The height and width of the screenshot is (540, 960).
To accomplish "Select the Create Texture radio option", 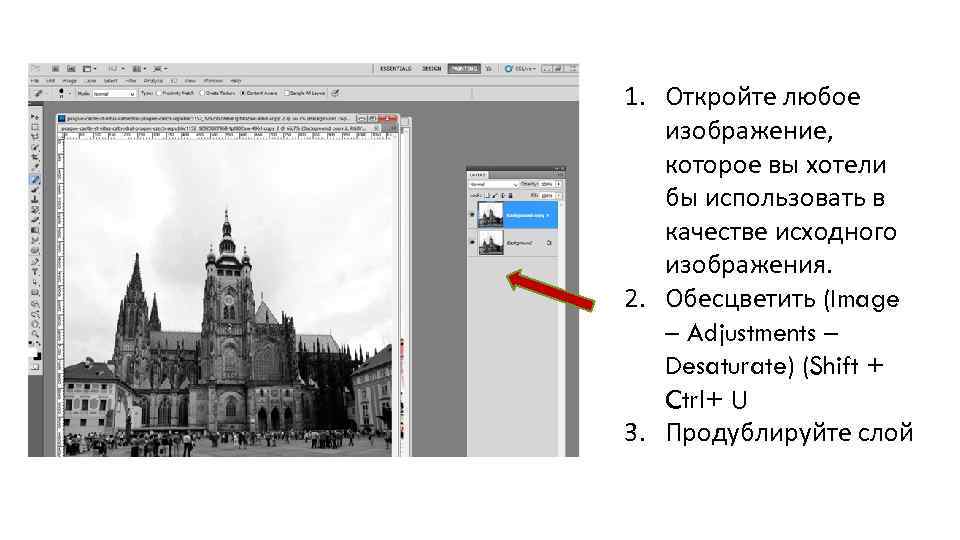I will click(202, 93).
